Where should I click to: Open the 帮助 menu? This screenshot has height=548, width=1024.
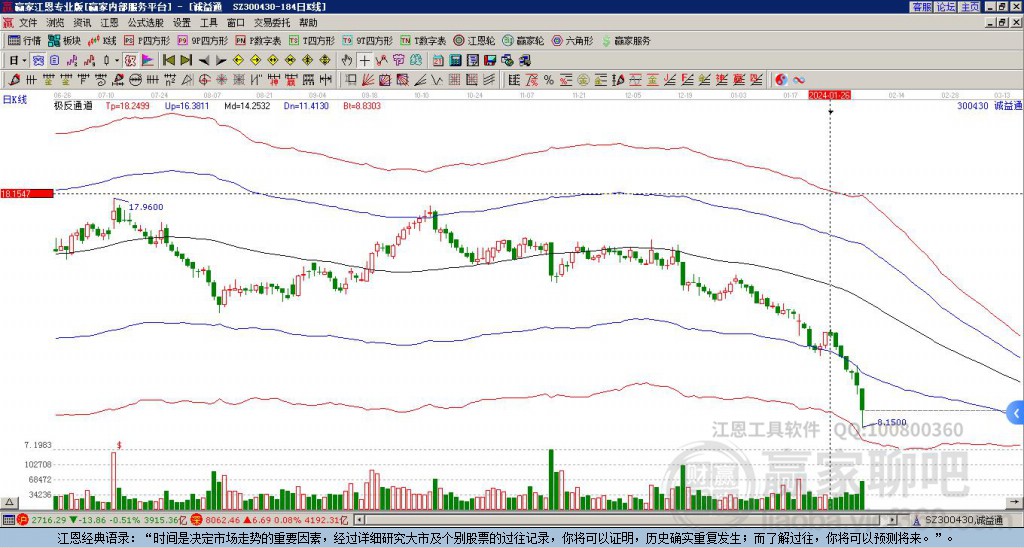308,23
